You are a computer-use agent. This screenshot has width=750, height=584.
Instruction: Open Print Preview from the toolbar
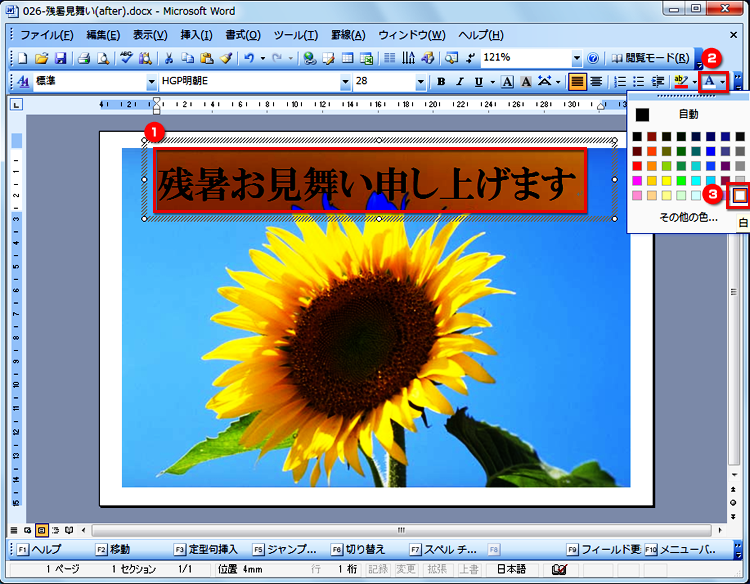(103, 58)
